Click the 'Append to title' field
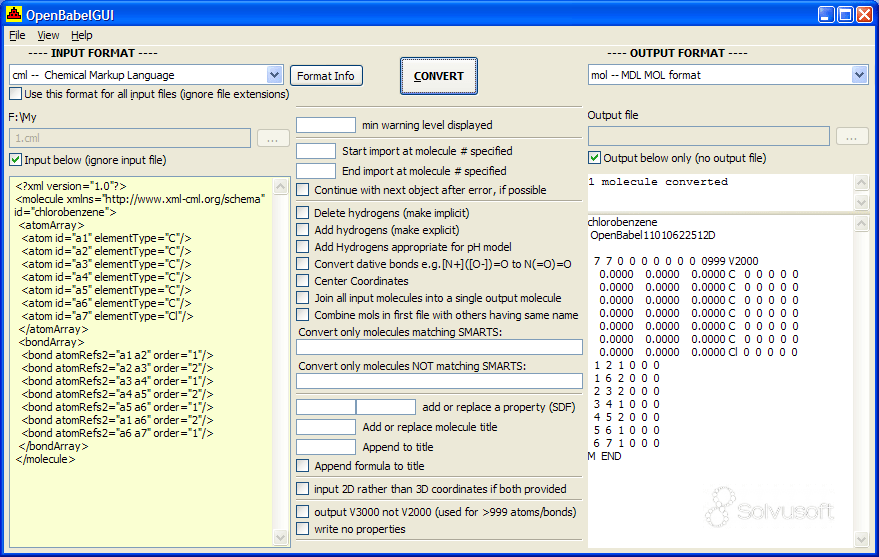Screen dimensions: 879x557 pyautogui.click(x=326, y=447)
